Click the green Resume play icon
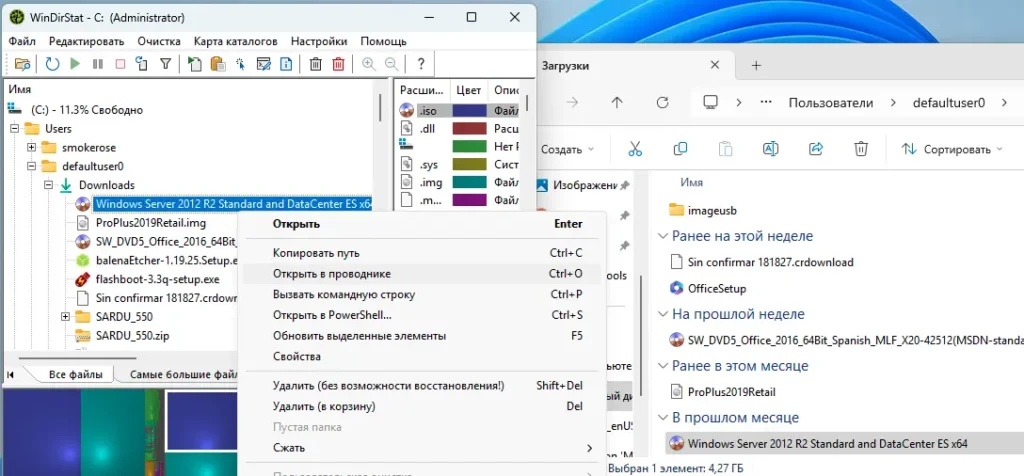 pos(75,64)
